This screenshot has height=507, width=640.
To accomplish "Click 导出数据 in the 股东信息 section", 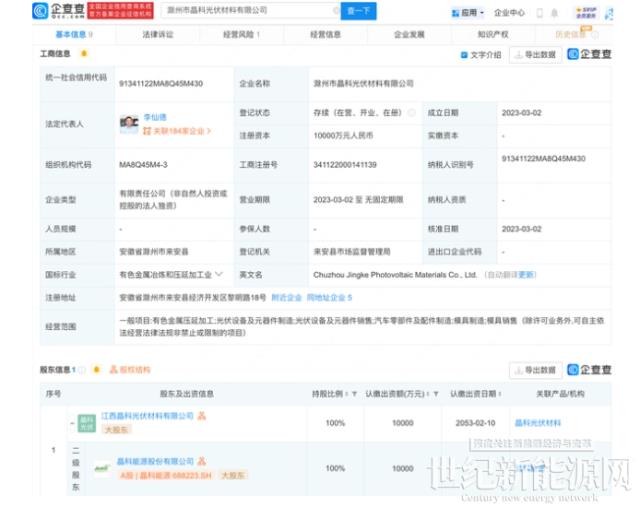I will (x=535, y=370).
